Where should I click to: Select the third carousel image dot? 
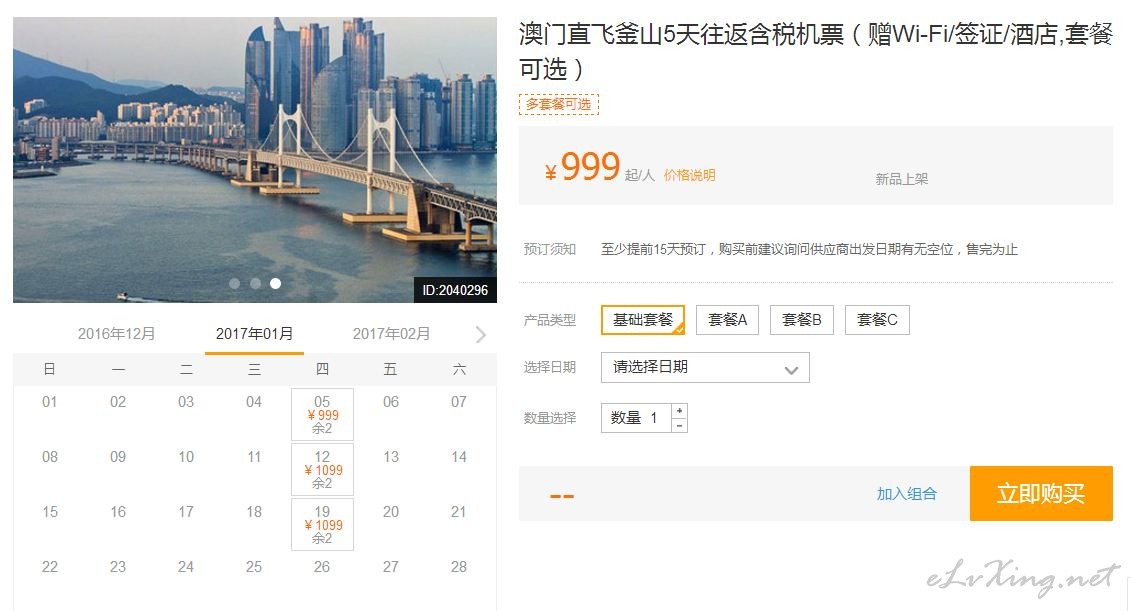(x=276, y=283)
